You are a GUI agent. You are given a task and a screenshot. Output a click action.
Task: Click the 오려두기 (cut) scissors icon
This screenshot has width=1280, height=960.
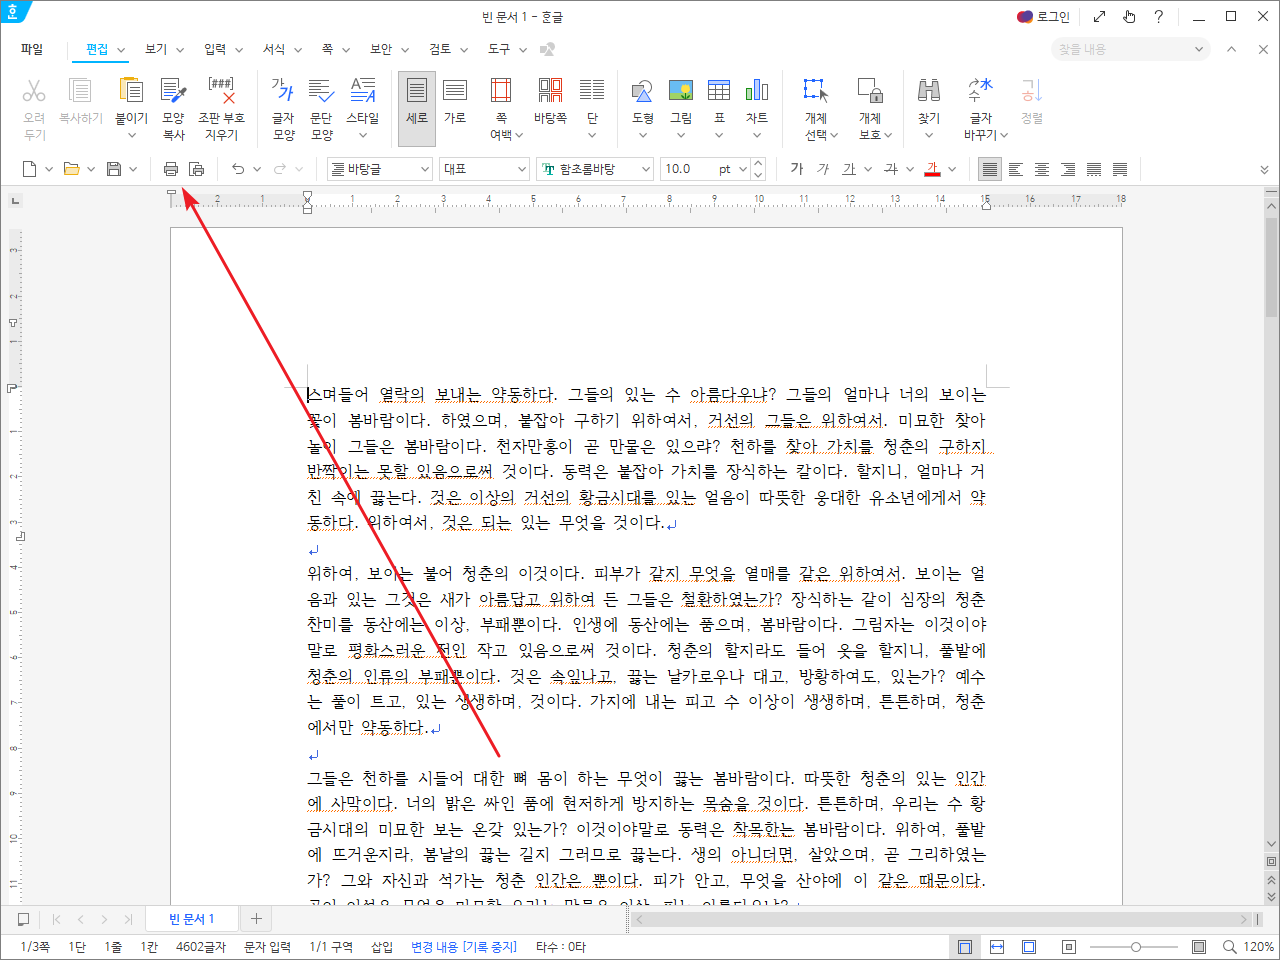pos(34,91)
